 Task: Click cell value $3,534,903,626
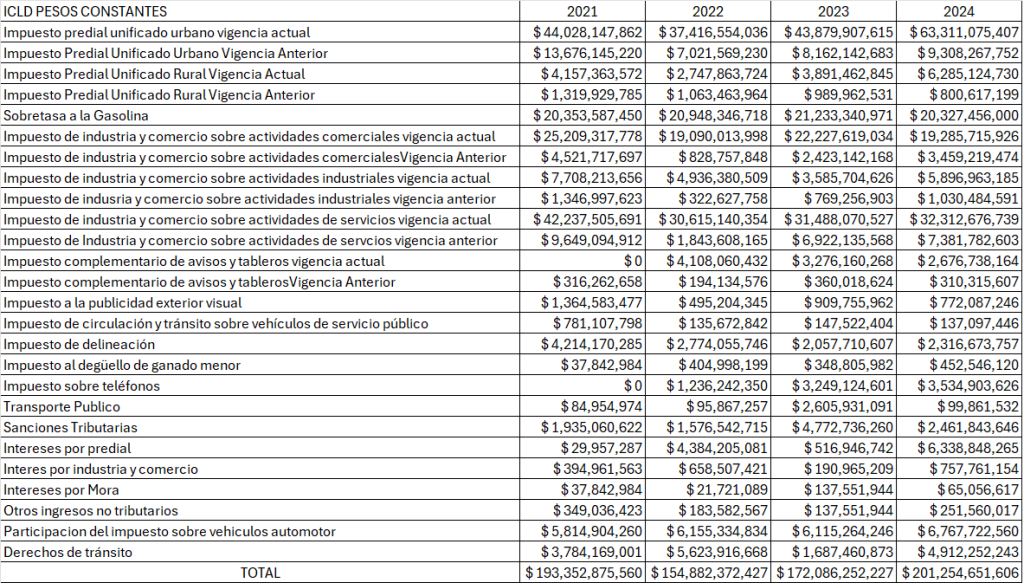tap(968, 386)
